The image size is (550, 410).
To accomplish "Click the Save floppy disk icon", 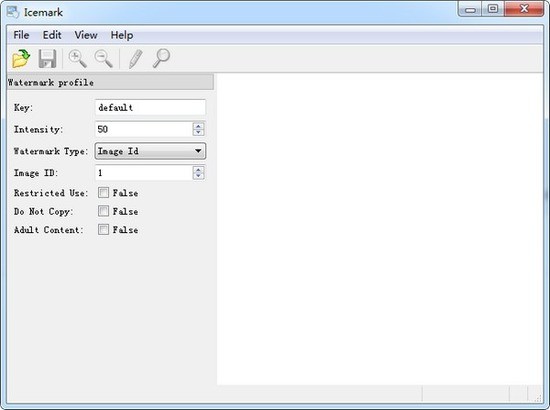I will click(47, 59).
